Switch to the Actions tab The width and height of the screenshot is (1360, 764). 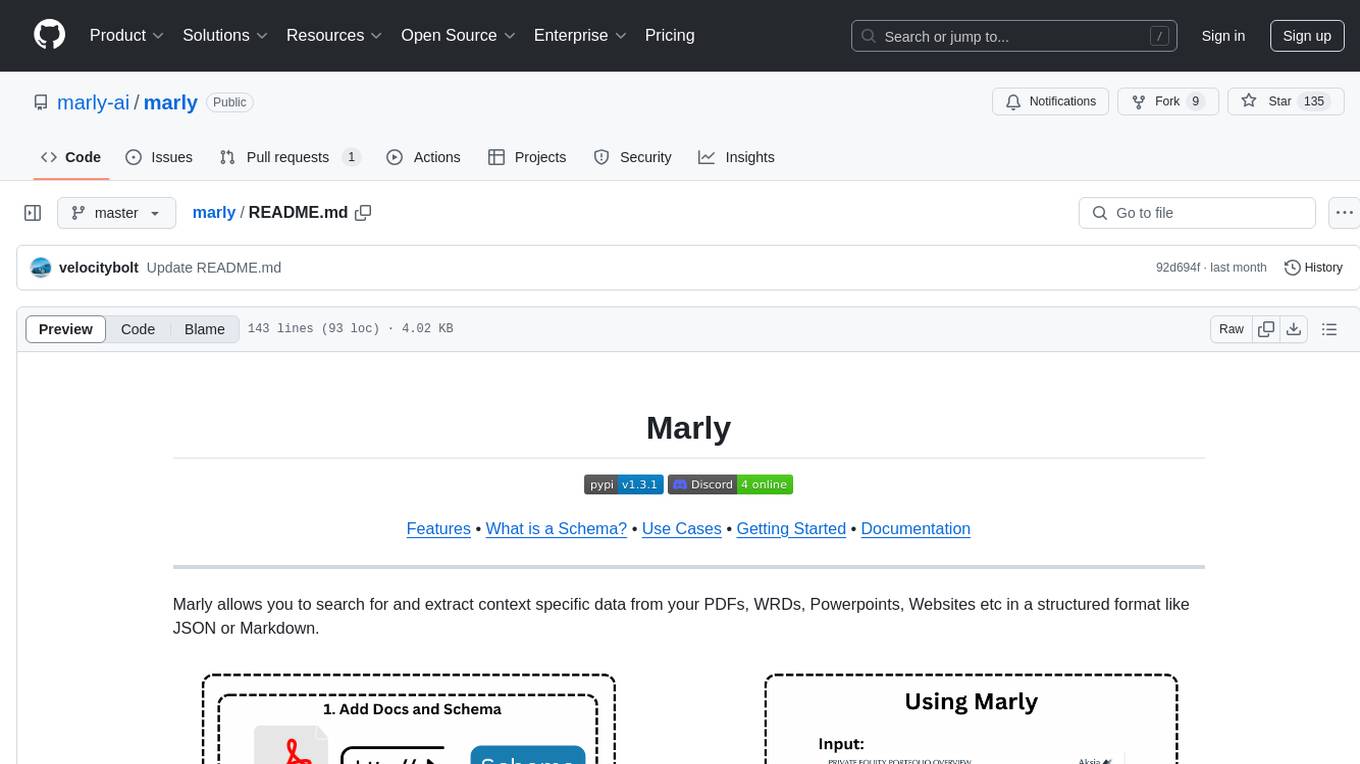pos(423,157)
